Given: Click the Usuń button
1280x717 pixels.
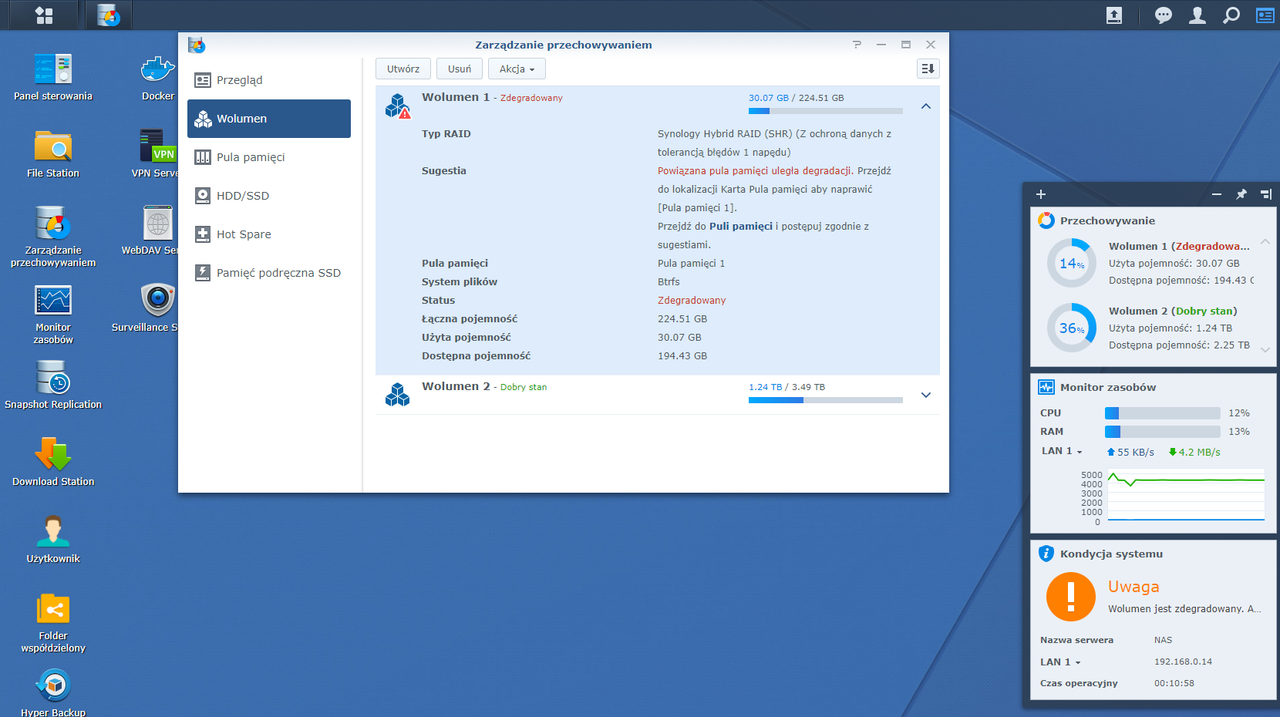Looking at the screenshot, I should (460, 68).
